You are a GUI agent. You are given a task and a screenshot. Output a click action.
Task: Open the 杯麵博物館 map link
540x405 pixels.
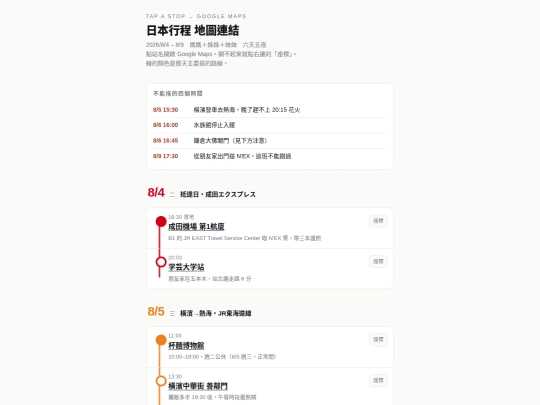[x=186, y=345]
